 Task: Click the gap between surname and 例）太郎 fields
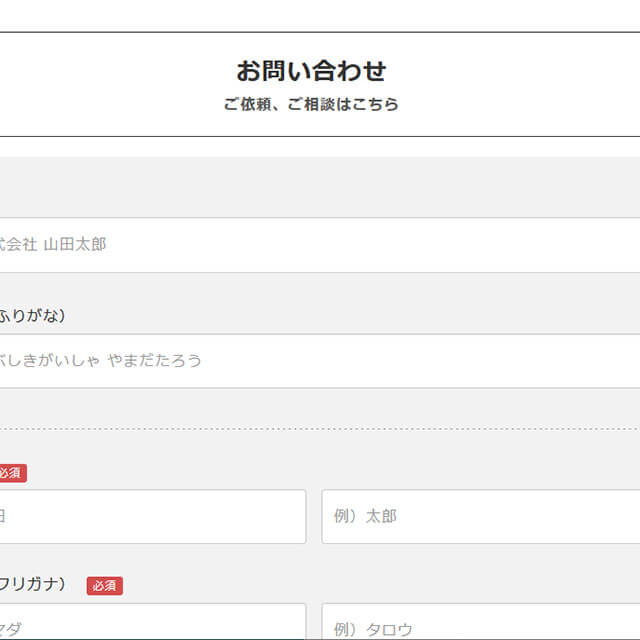tap(314, 517)
